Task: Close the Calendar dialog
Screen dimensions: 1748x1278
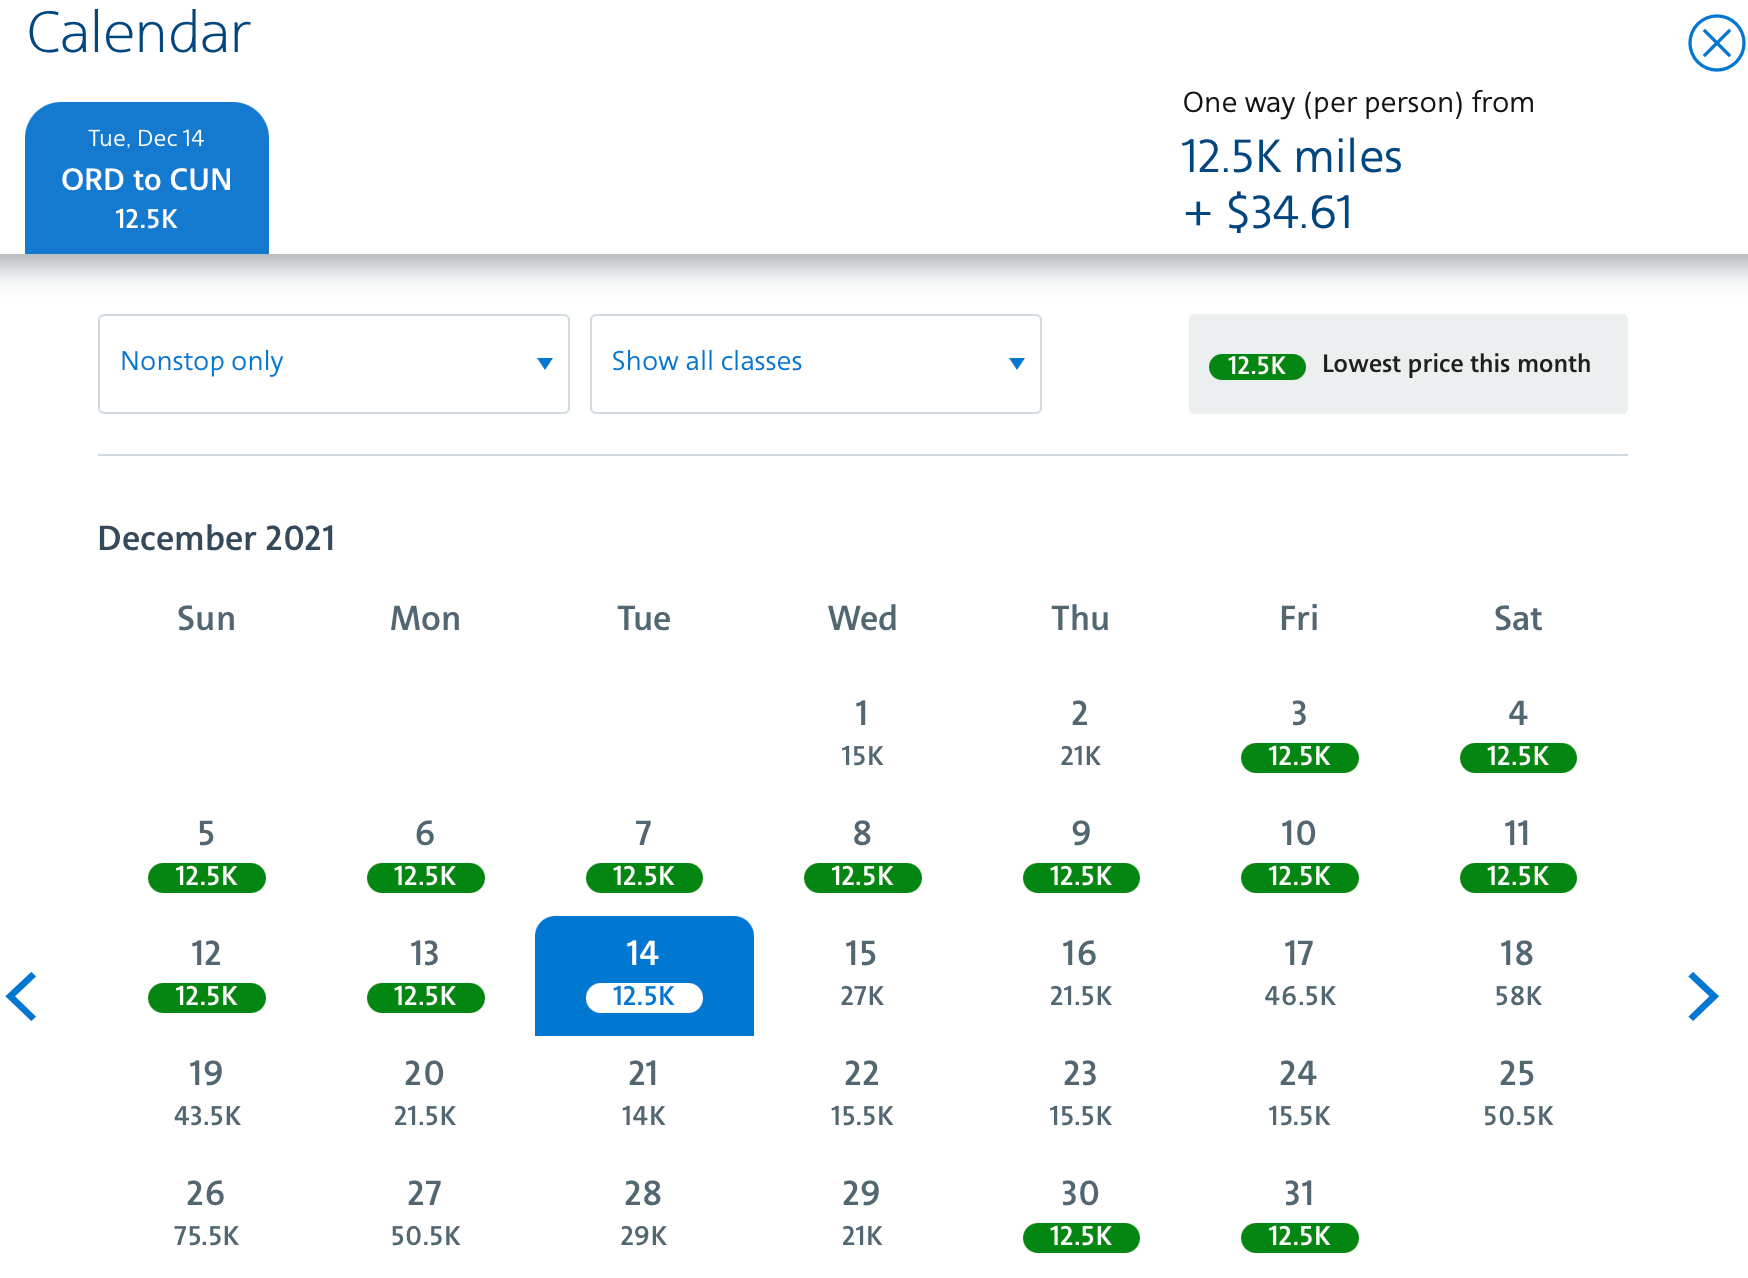Action: 1716,42
